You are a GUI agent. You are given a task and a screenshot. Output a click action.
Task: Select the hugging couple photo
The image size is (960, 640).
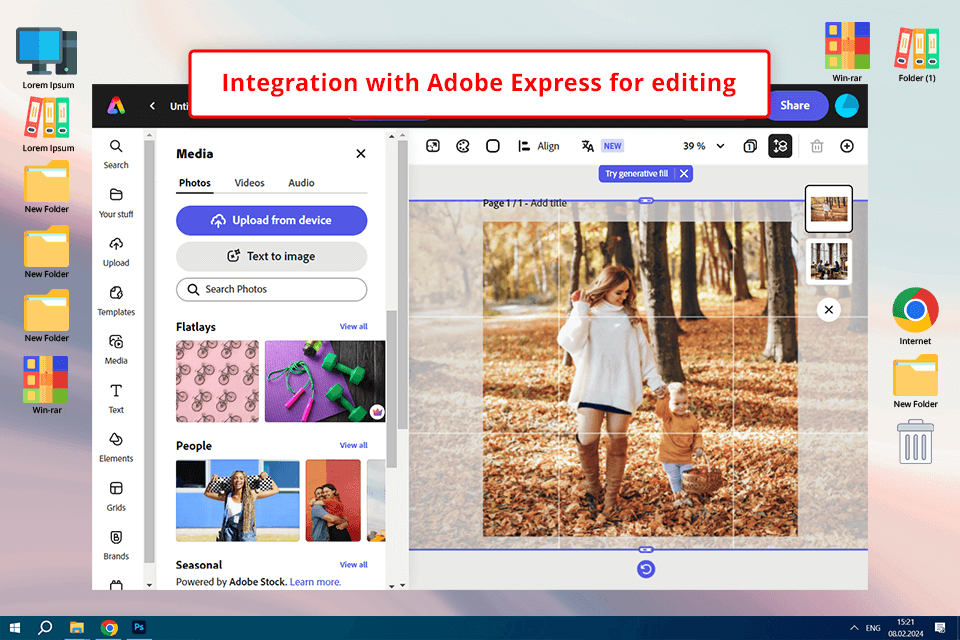pos(333,500)
